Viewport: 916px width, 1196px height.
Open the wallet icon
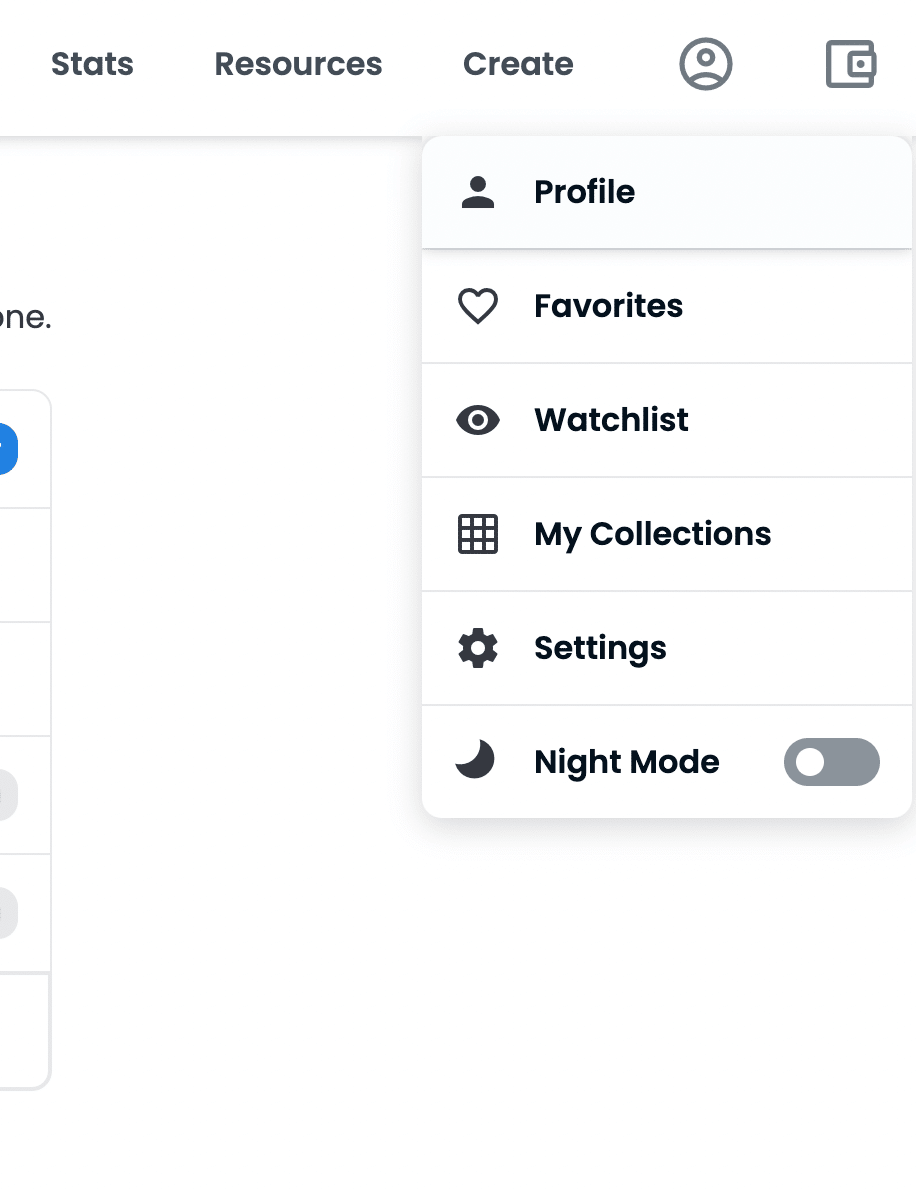pyautogui.click(x=849, y=63)
